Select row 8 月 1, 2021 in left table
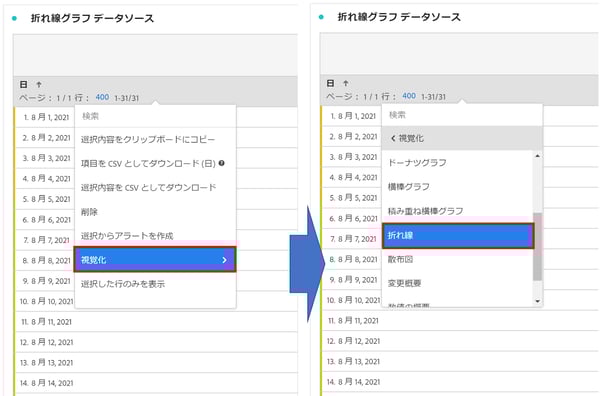Screen dimensions: 602x396 [x=46, y=117]
